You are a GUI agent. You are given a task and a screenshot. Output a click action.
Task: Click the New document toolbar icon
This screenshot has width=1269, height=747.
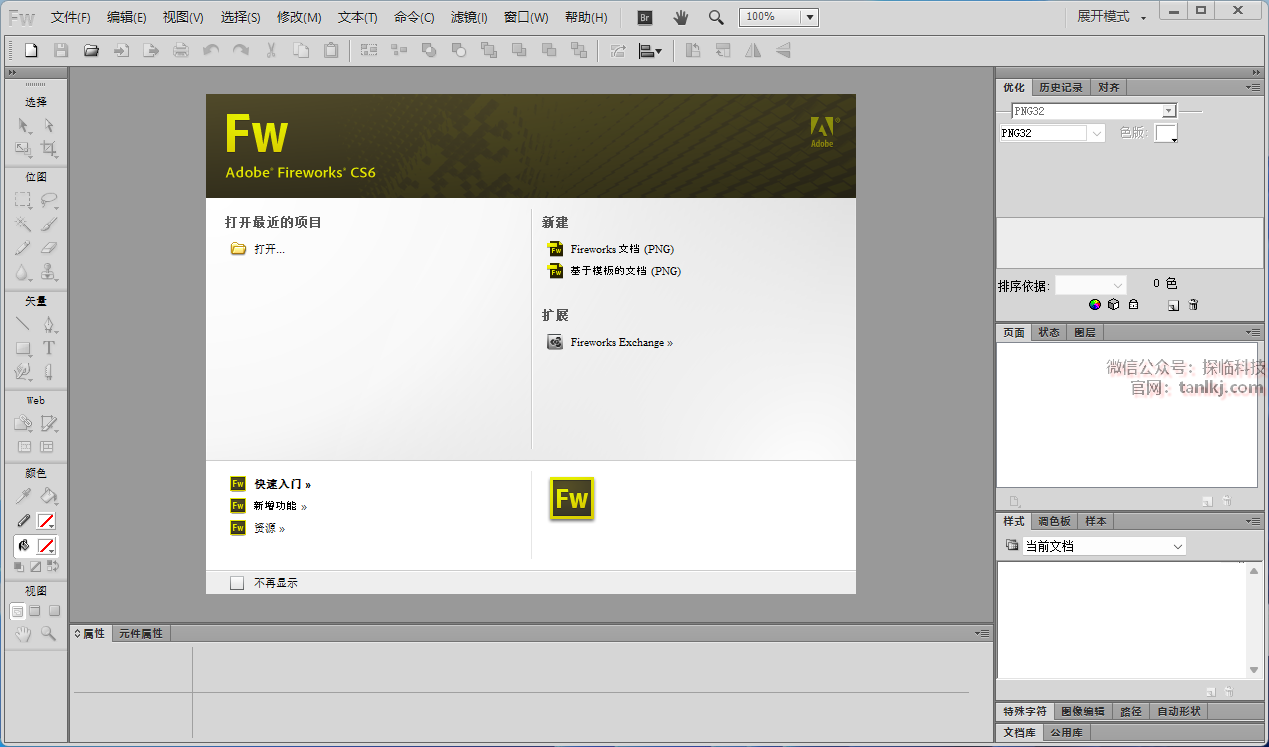point(31,50)
